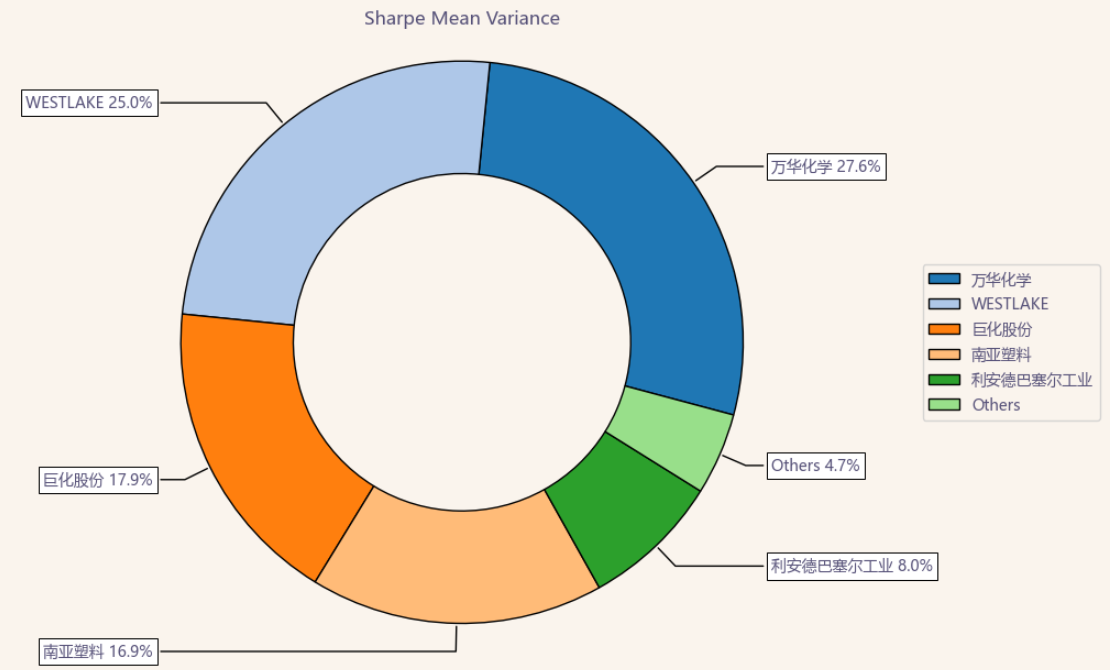The height and width of the screenshot is (670, 1110).
Task: Click the 'WESTLAKE' legend text entry
Action: [x=1009, y=304]
